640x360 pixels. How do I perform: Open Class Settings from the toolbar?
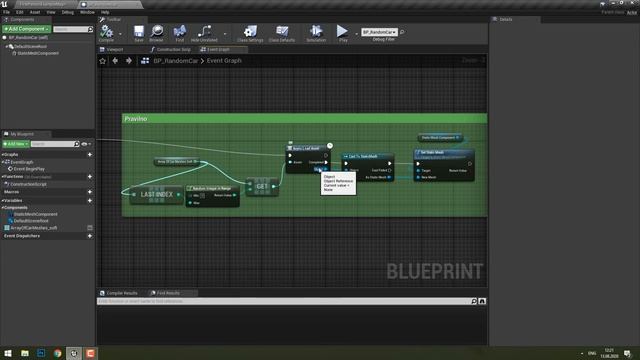(x=250, y=33)
